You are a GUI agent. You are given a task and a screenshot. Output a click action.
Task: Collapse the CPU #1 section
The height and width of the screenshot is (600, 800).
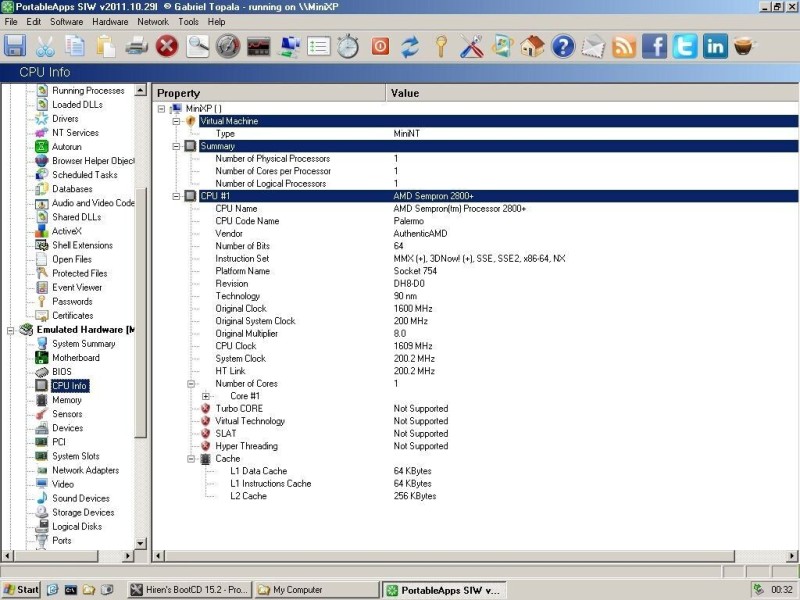pos(176,196)
